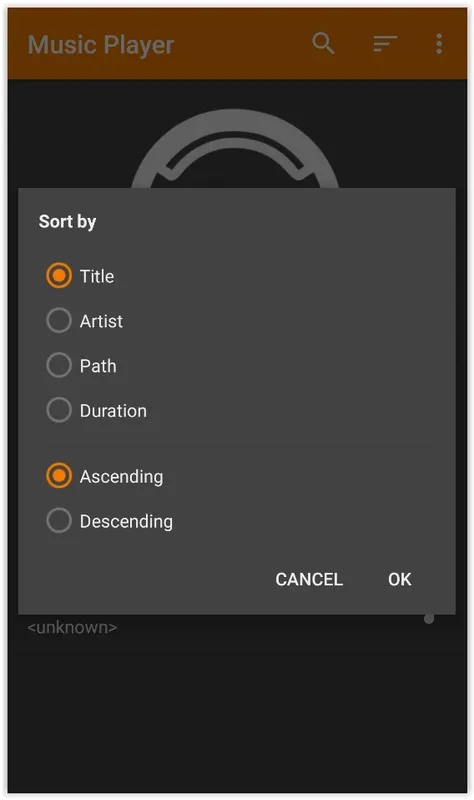Open search with the magnifier icon
Screen dimensions: 474x800
(x=323, y=43)
